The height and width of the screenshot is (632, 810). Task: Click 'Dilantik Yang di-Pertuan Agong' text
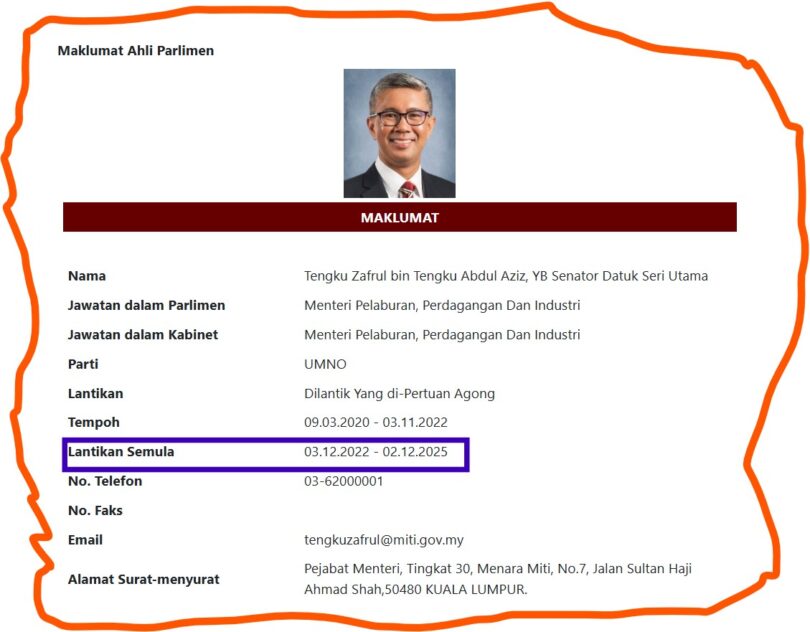click(399, 394)
